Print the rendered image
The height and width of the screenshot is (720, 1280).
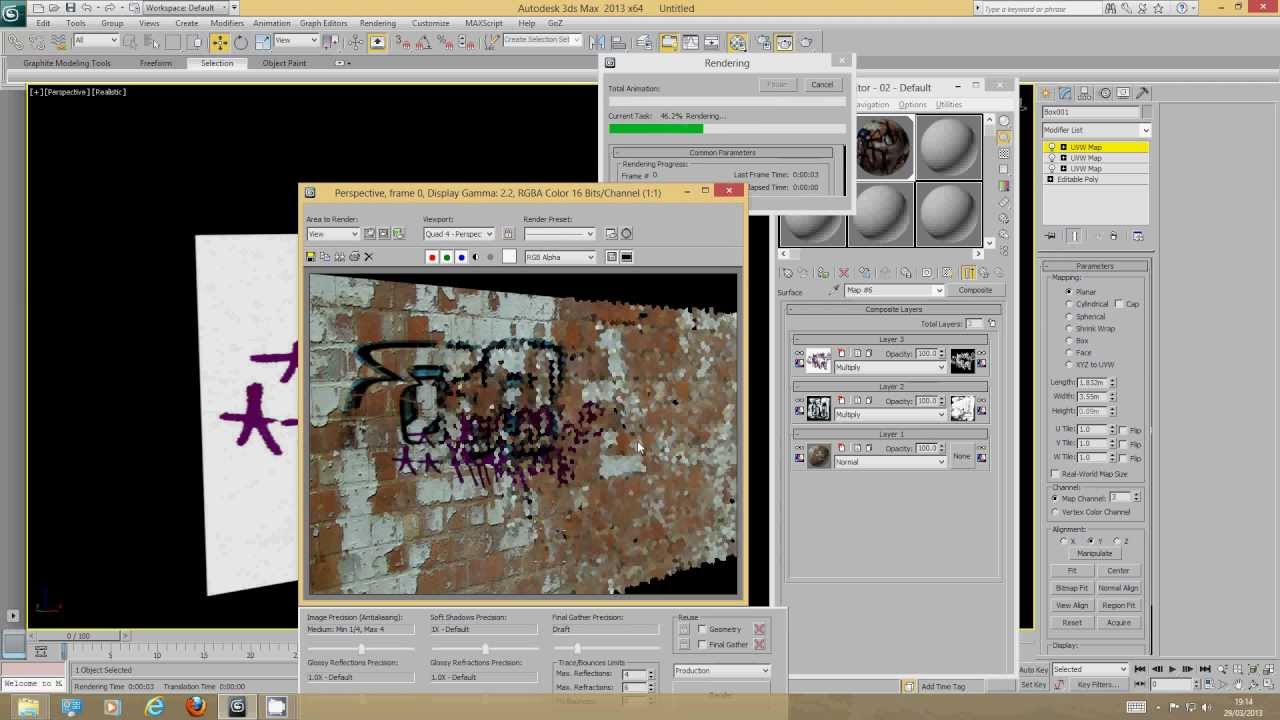coord(354,257)
